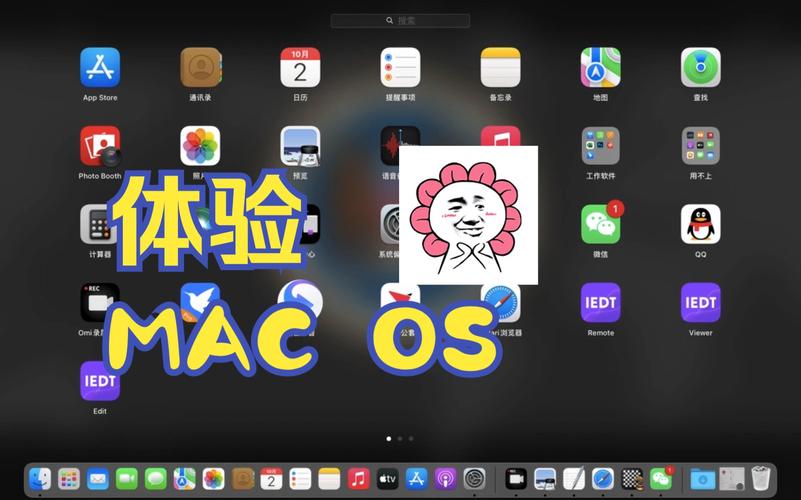Open App Store in the Dock
Image resolution: width=801 pixels, height=500 pixels.
(416, 479)
